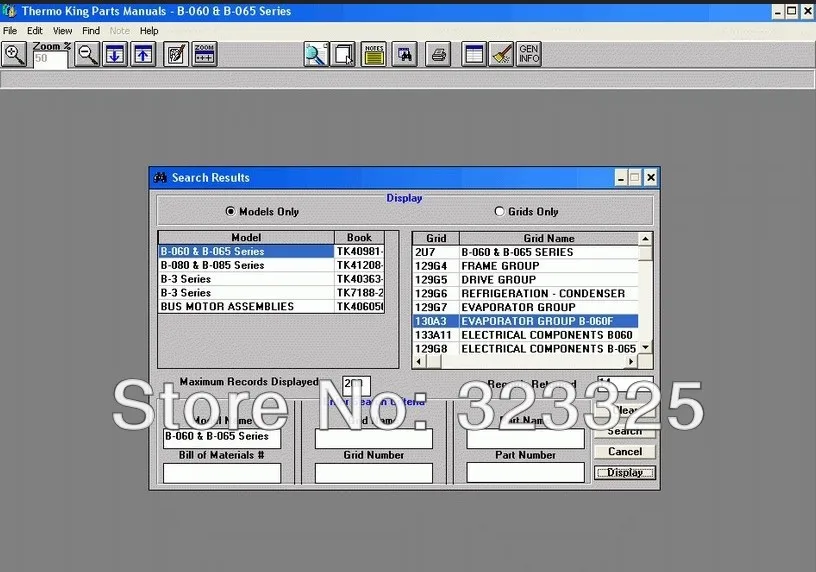Click the Model Name input field
816x572 pixels.
tap(222, 438)
